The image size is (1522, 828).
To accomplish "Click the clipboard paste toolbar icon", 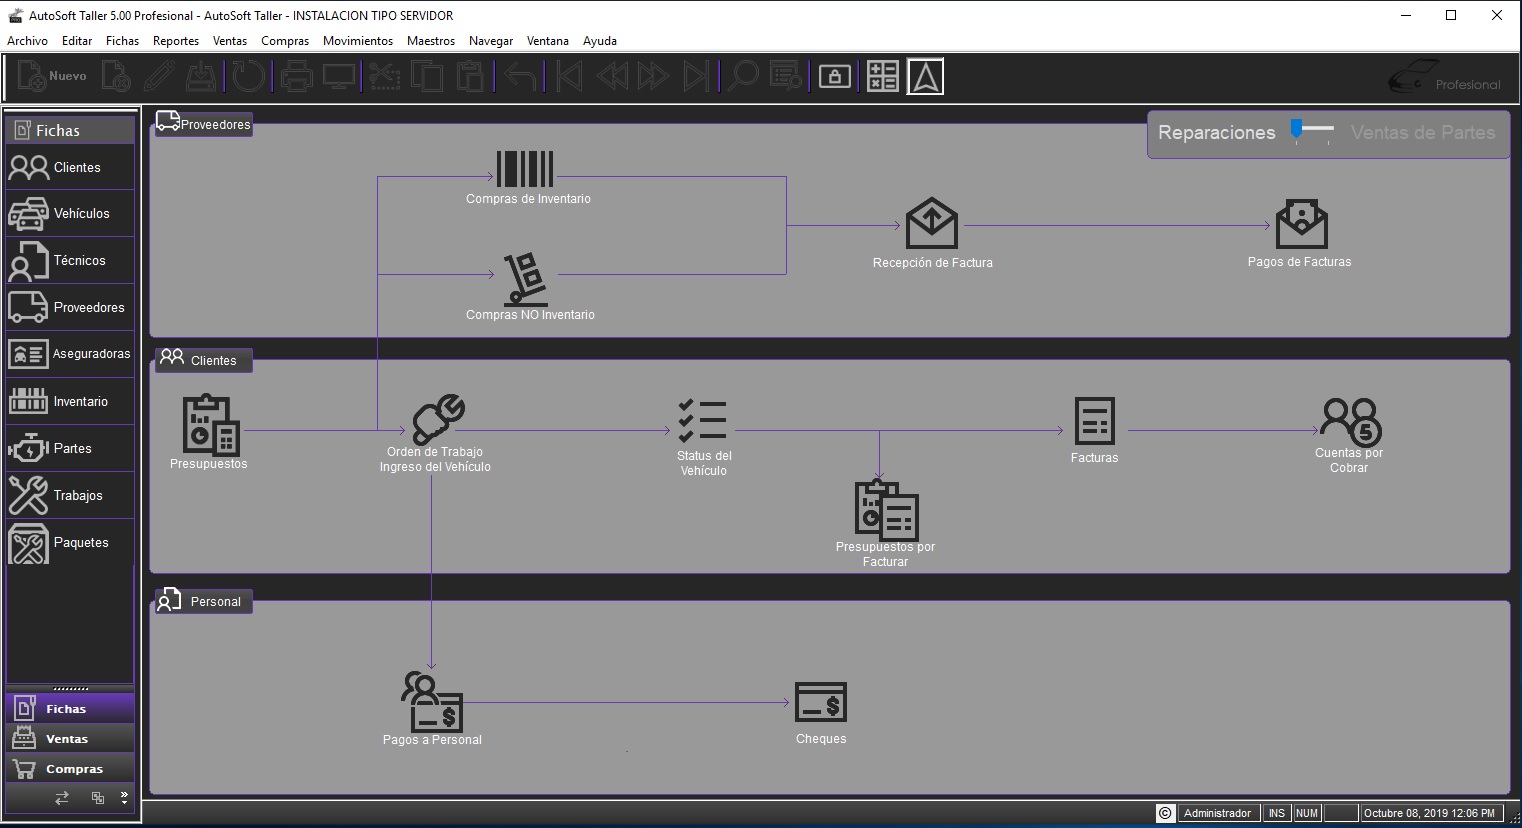I will pos(470,76).
